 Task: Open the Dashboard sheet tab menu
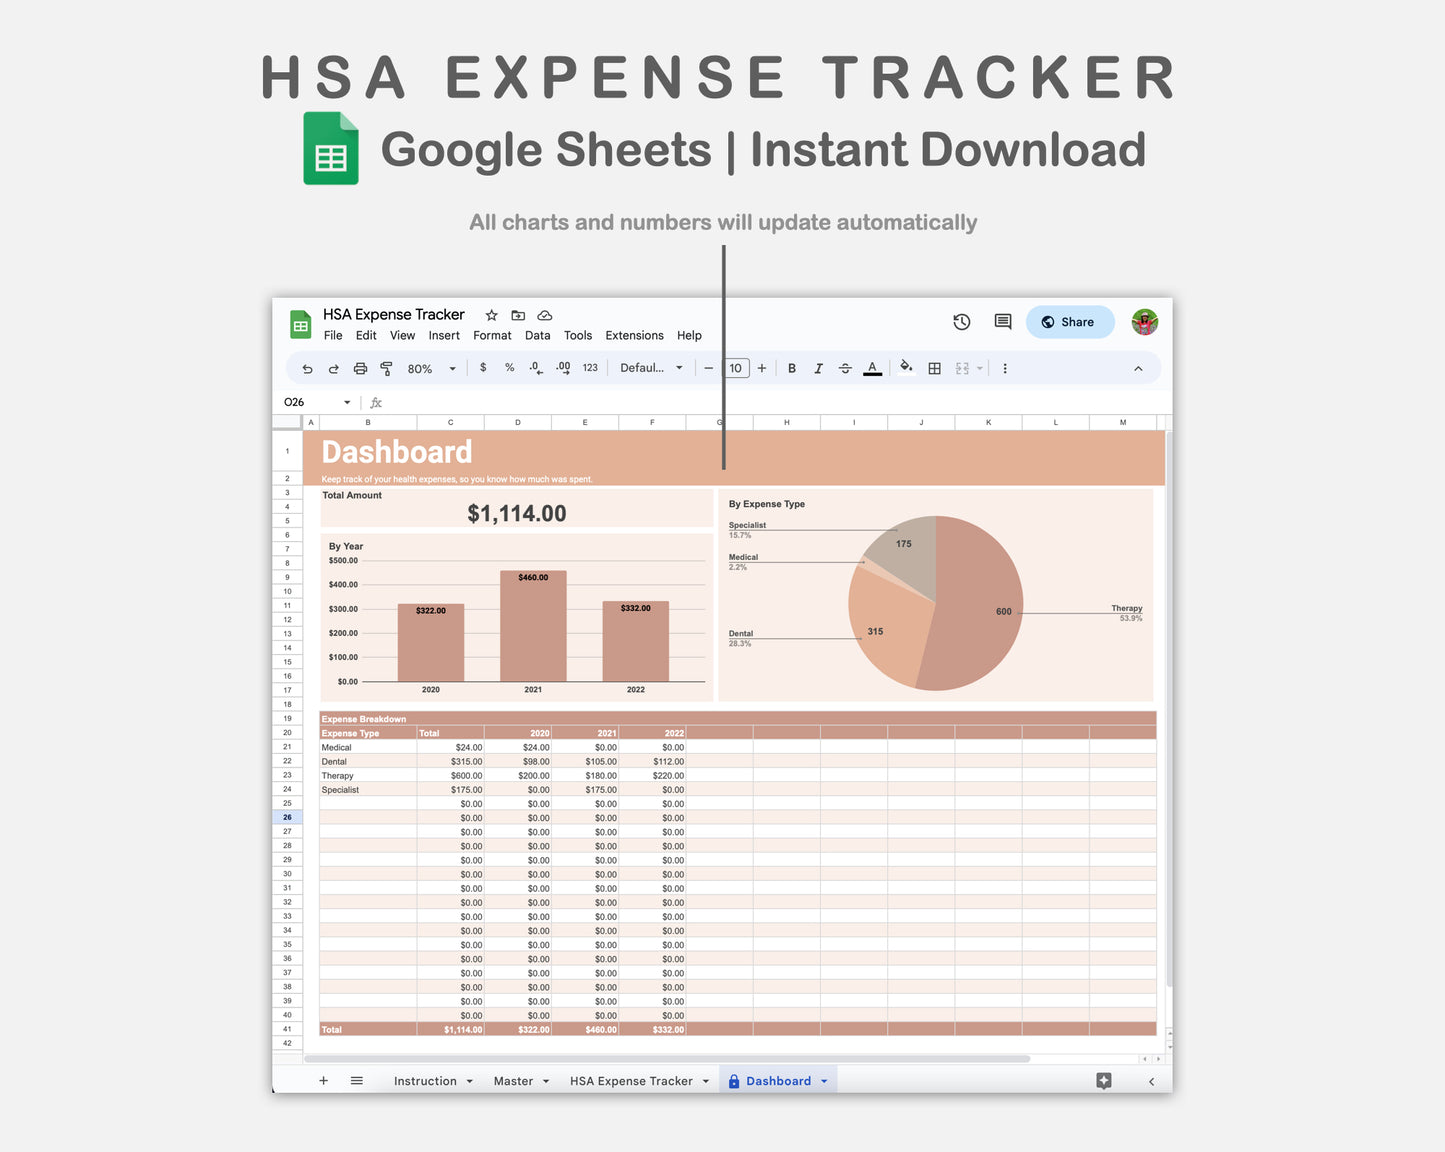click(x=824, y=1080)
